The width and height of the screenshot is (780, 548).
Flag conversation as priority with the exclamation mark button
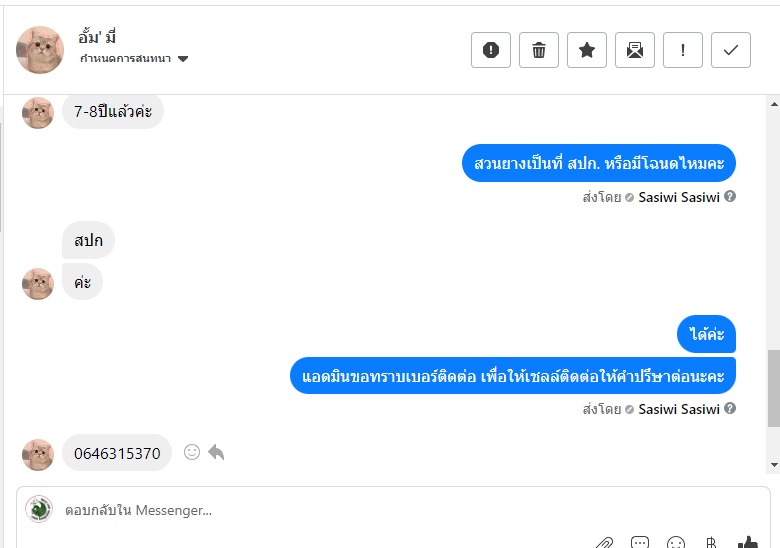click(x=683, y=50)
